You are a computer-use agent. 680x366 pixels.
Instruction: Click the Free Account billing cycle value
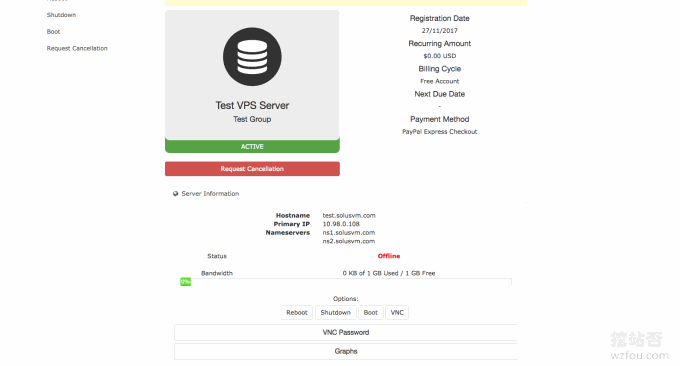pos(439,81)
